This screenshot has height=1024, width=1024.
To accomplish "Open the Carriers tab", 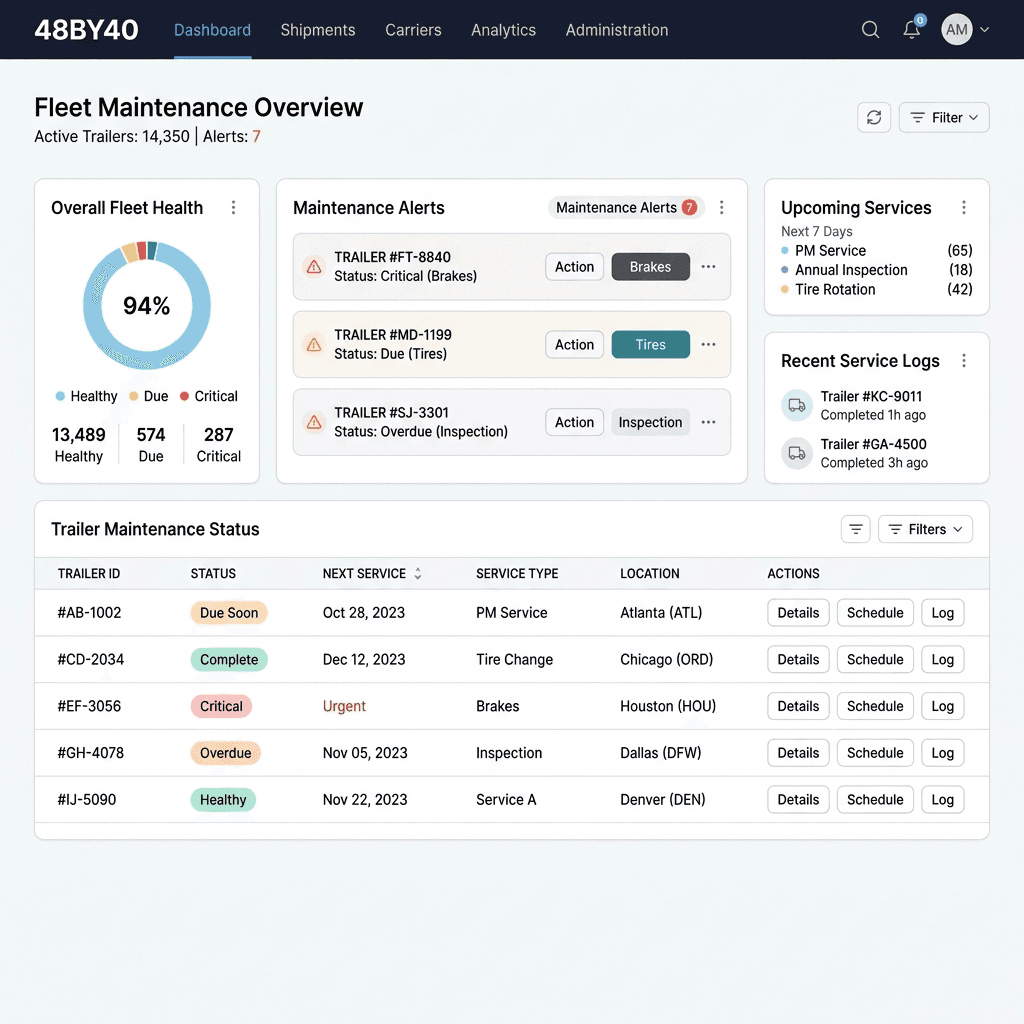I will [x=413, y=30].
